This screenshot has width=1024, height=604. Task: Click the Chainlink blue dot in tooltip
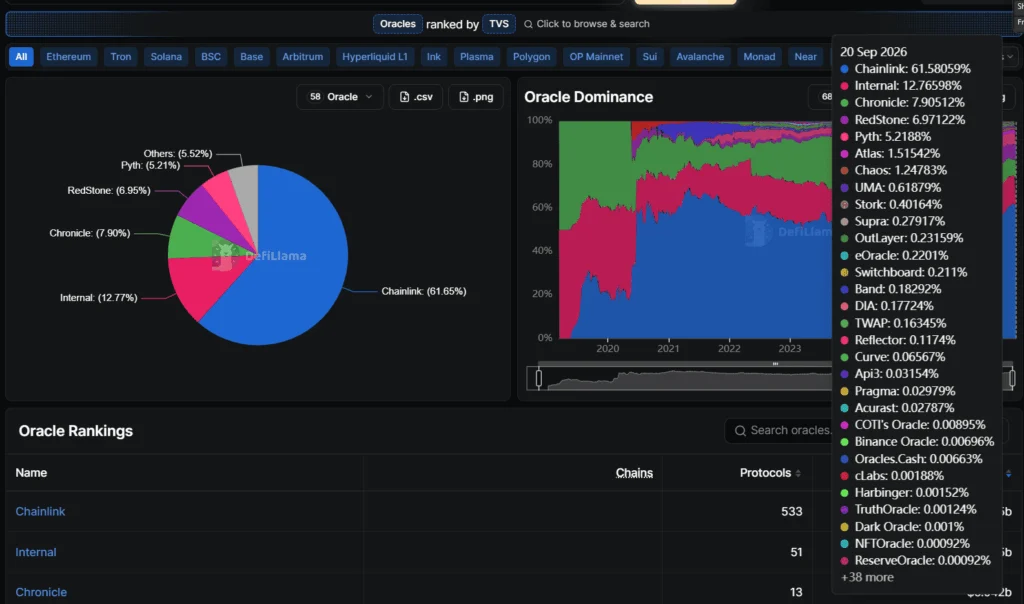pyautogui.click(x=844, y=69)
